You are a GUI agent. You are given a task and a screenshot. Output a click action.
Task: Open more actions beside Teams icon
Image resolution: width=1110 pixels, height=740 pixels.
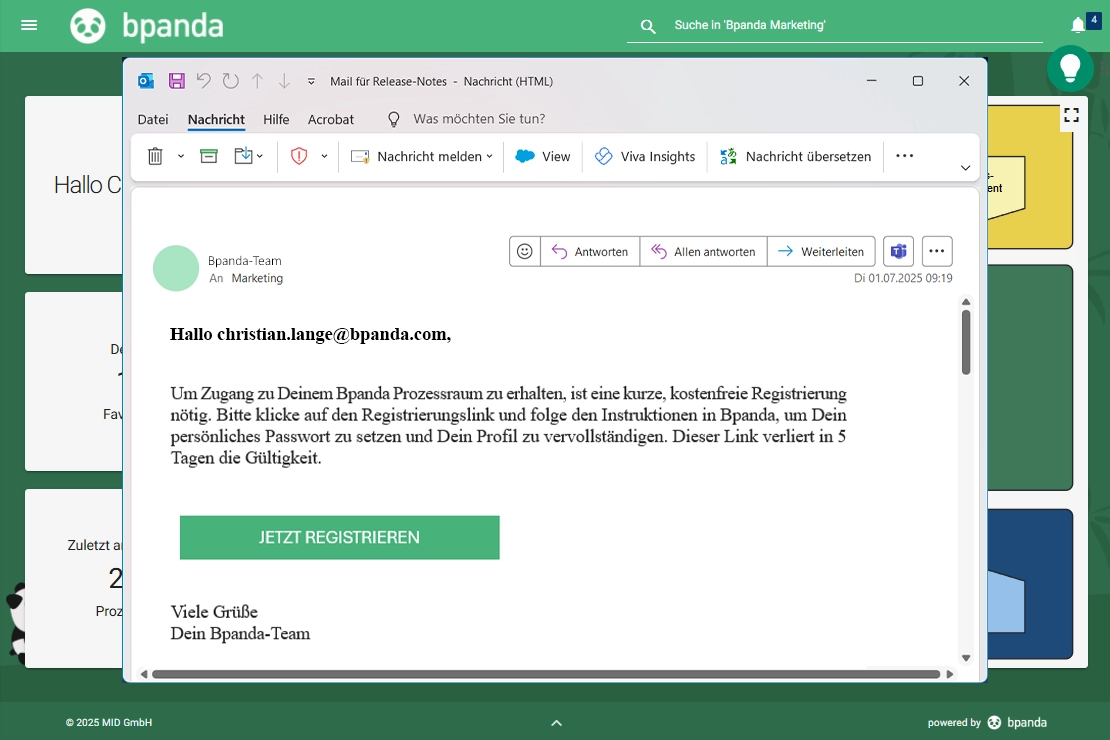[x=937, y=251]
